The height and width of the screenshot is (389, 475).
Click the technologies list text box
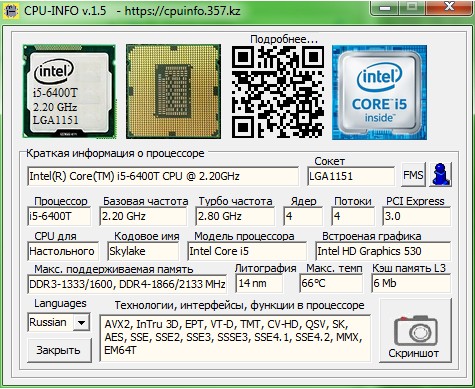point(235,338)
